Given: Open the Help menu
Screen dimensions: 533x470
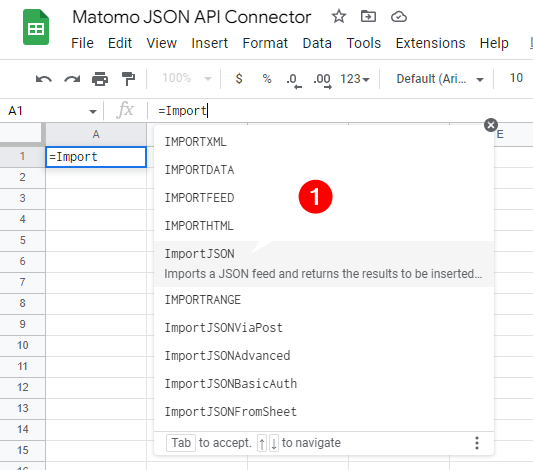Looking at the screenshot, I should (494, 43).
